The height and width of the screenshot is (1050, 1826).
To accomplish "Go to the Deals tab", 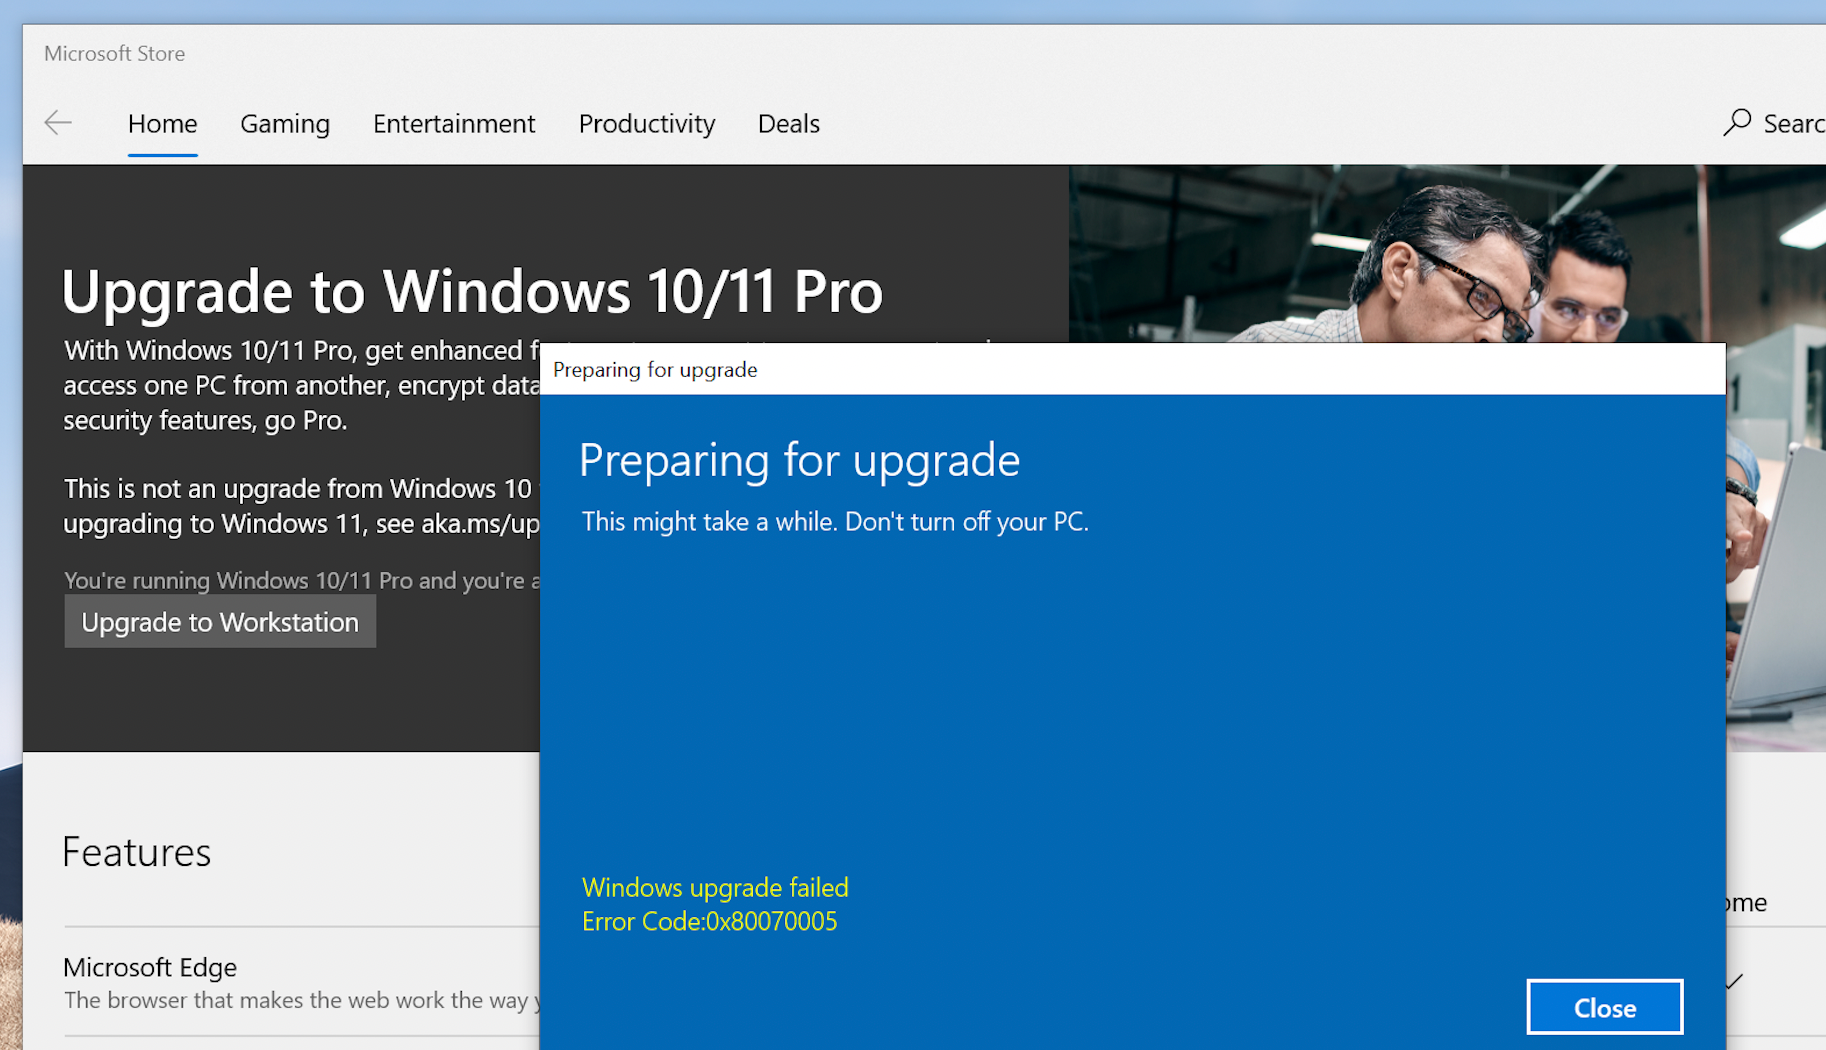I will (x=789, y=124).
